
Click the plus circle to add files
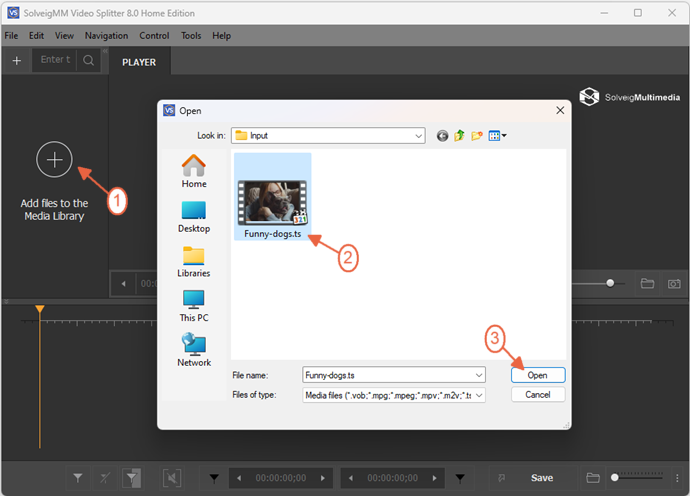click(x=54, y=160)
